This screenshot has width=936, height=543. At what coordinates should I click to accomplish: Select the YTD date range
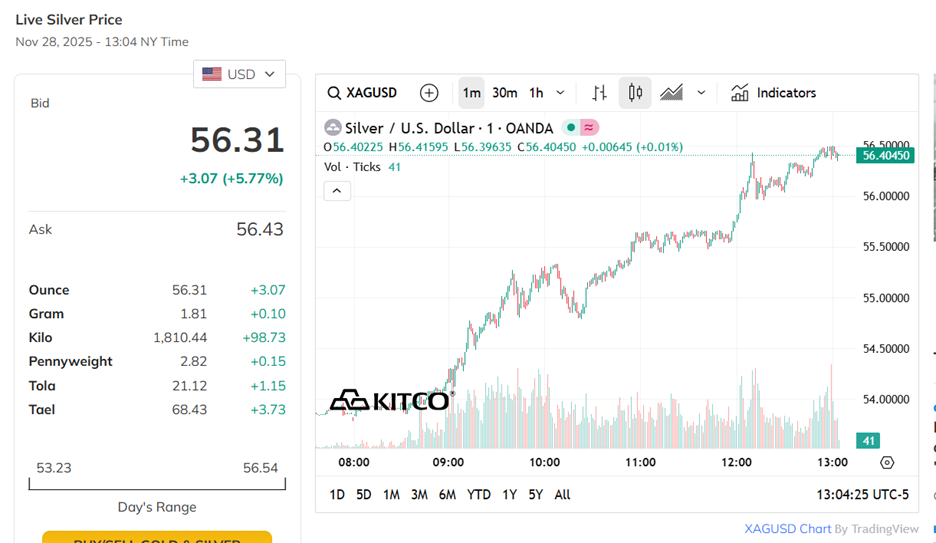click(x=479, y=494)
